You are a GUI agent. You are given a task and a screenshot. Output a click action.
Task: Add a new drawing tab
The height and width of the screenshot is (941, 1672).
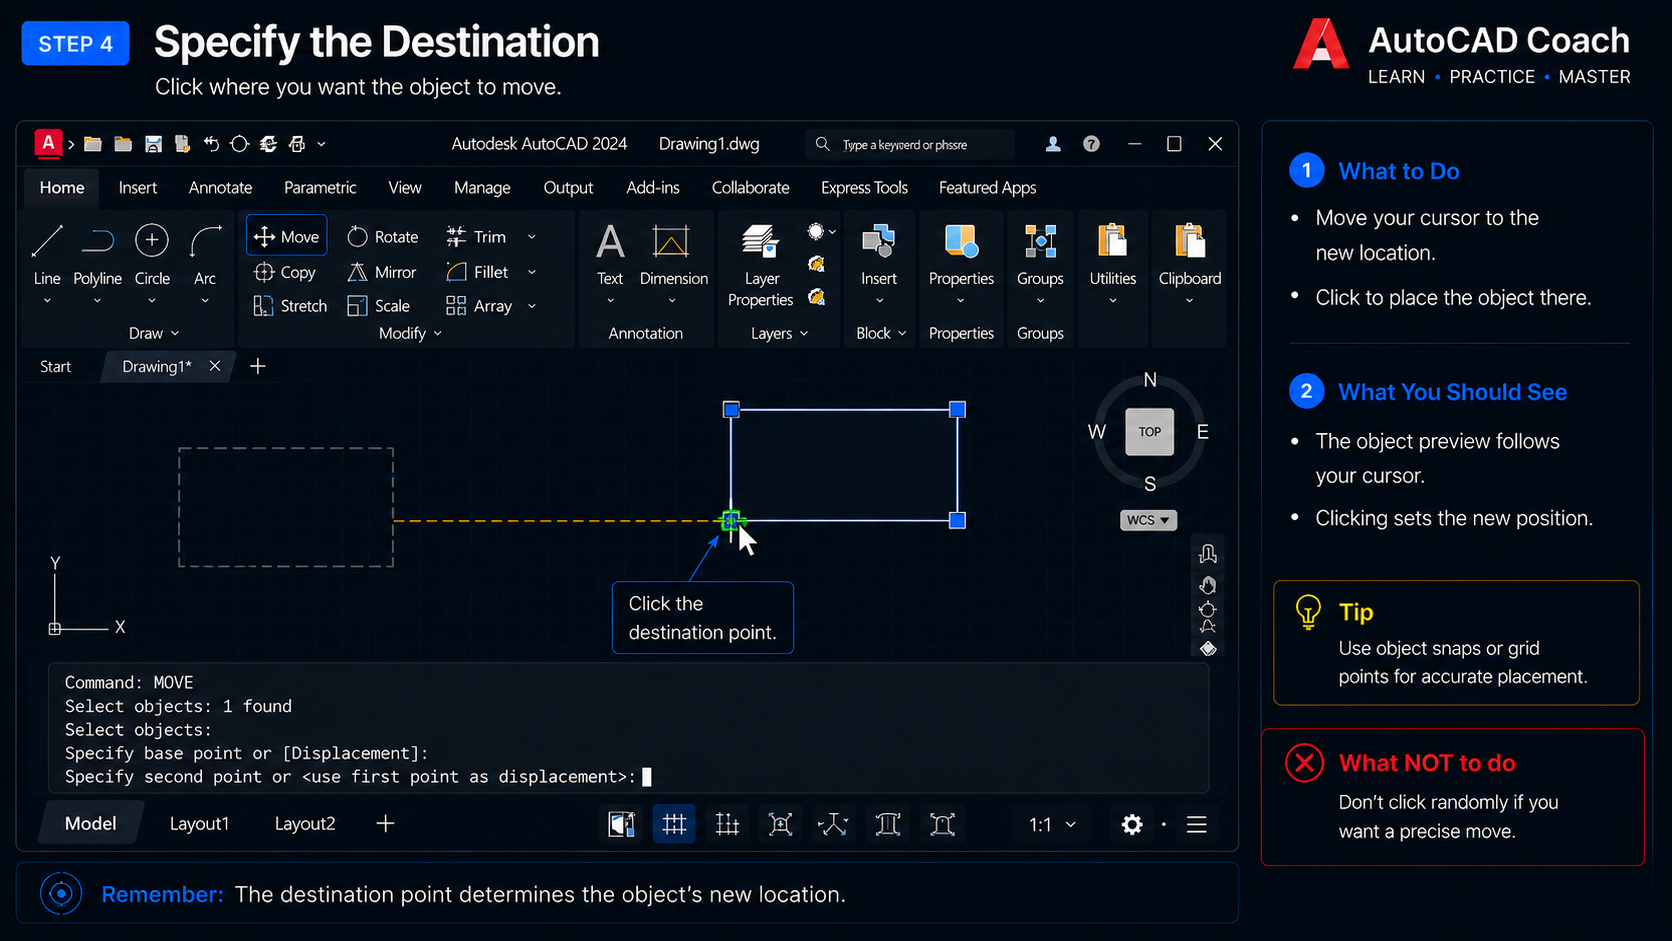pyautogui.click(x=257, y=366)
